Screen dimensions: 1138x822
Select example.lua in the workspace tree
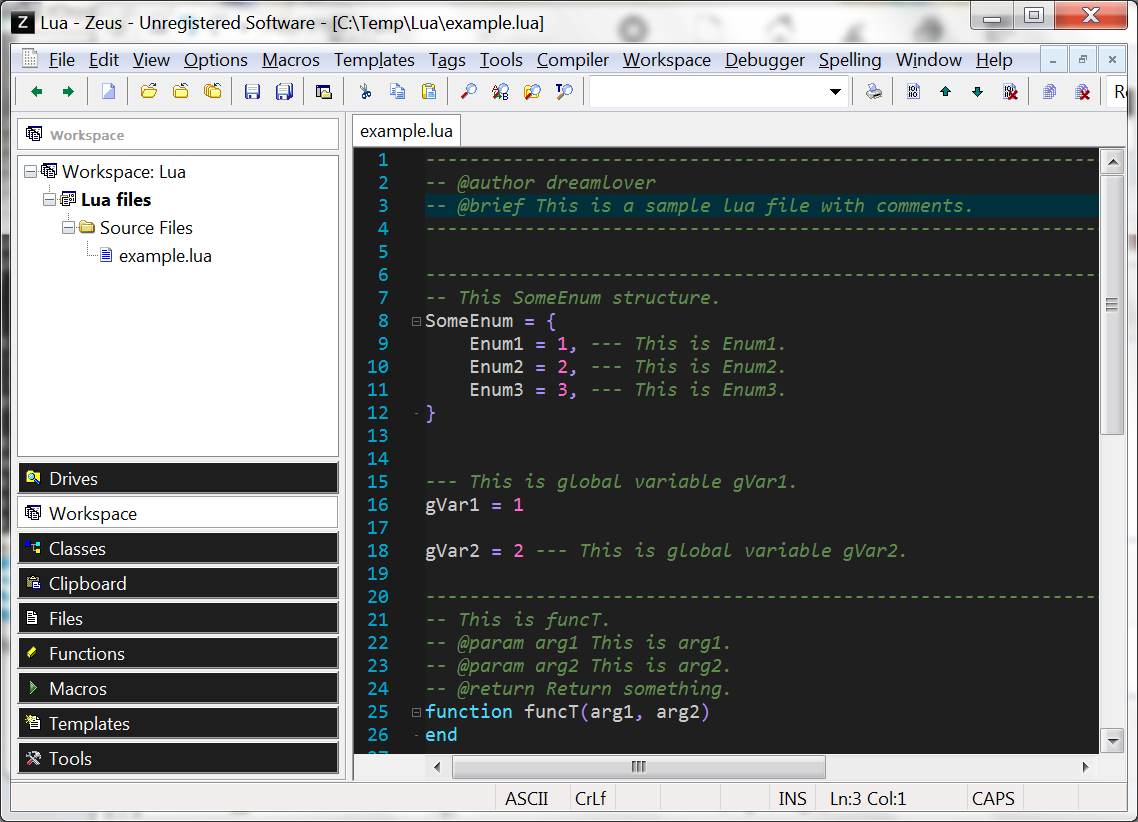click(165, 256)
